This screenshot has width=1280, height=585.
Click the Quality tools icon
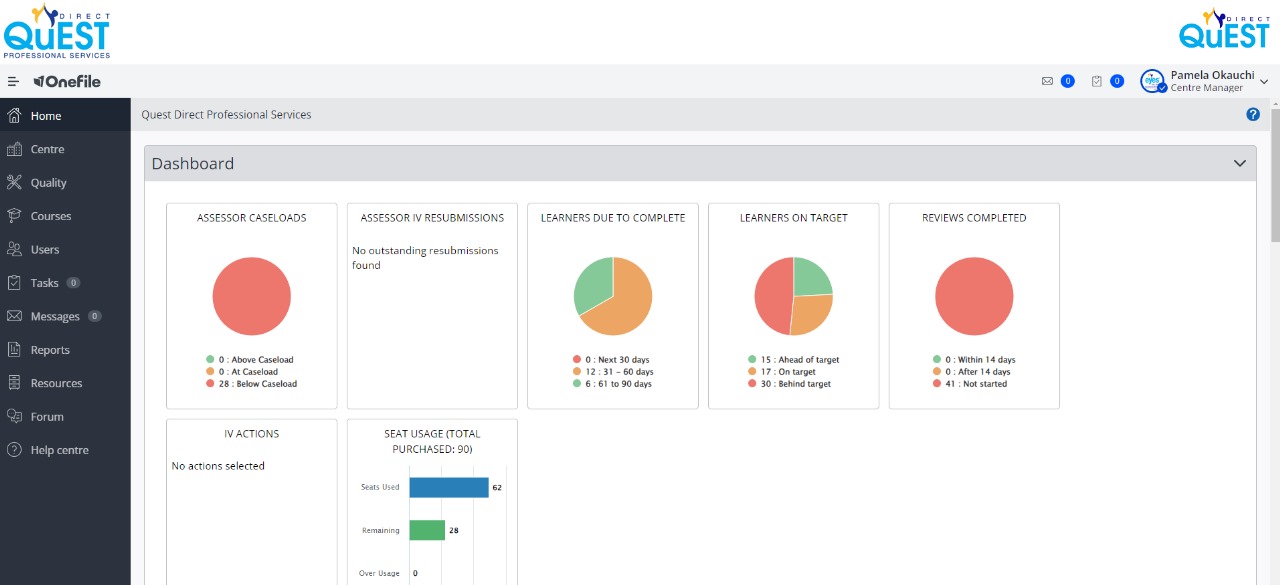[14, 182]
